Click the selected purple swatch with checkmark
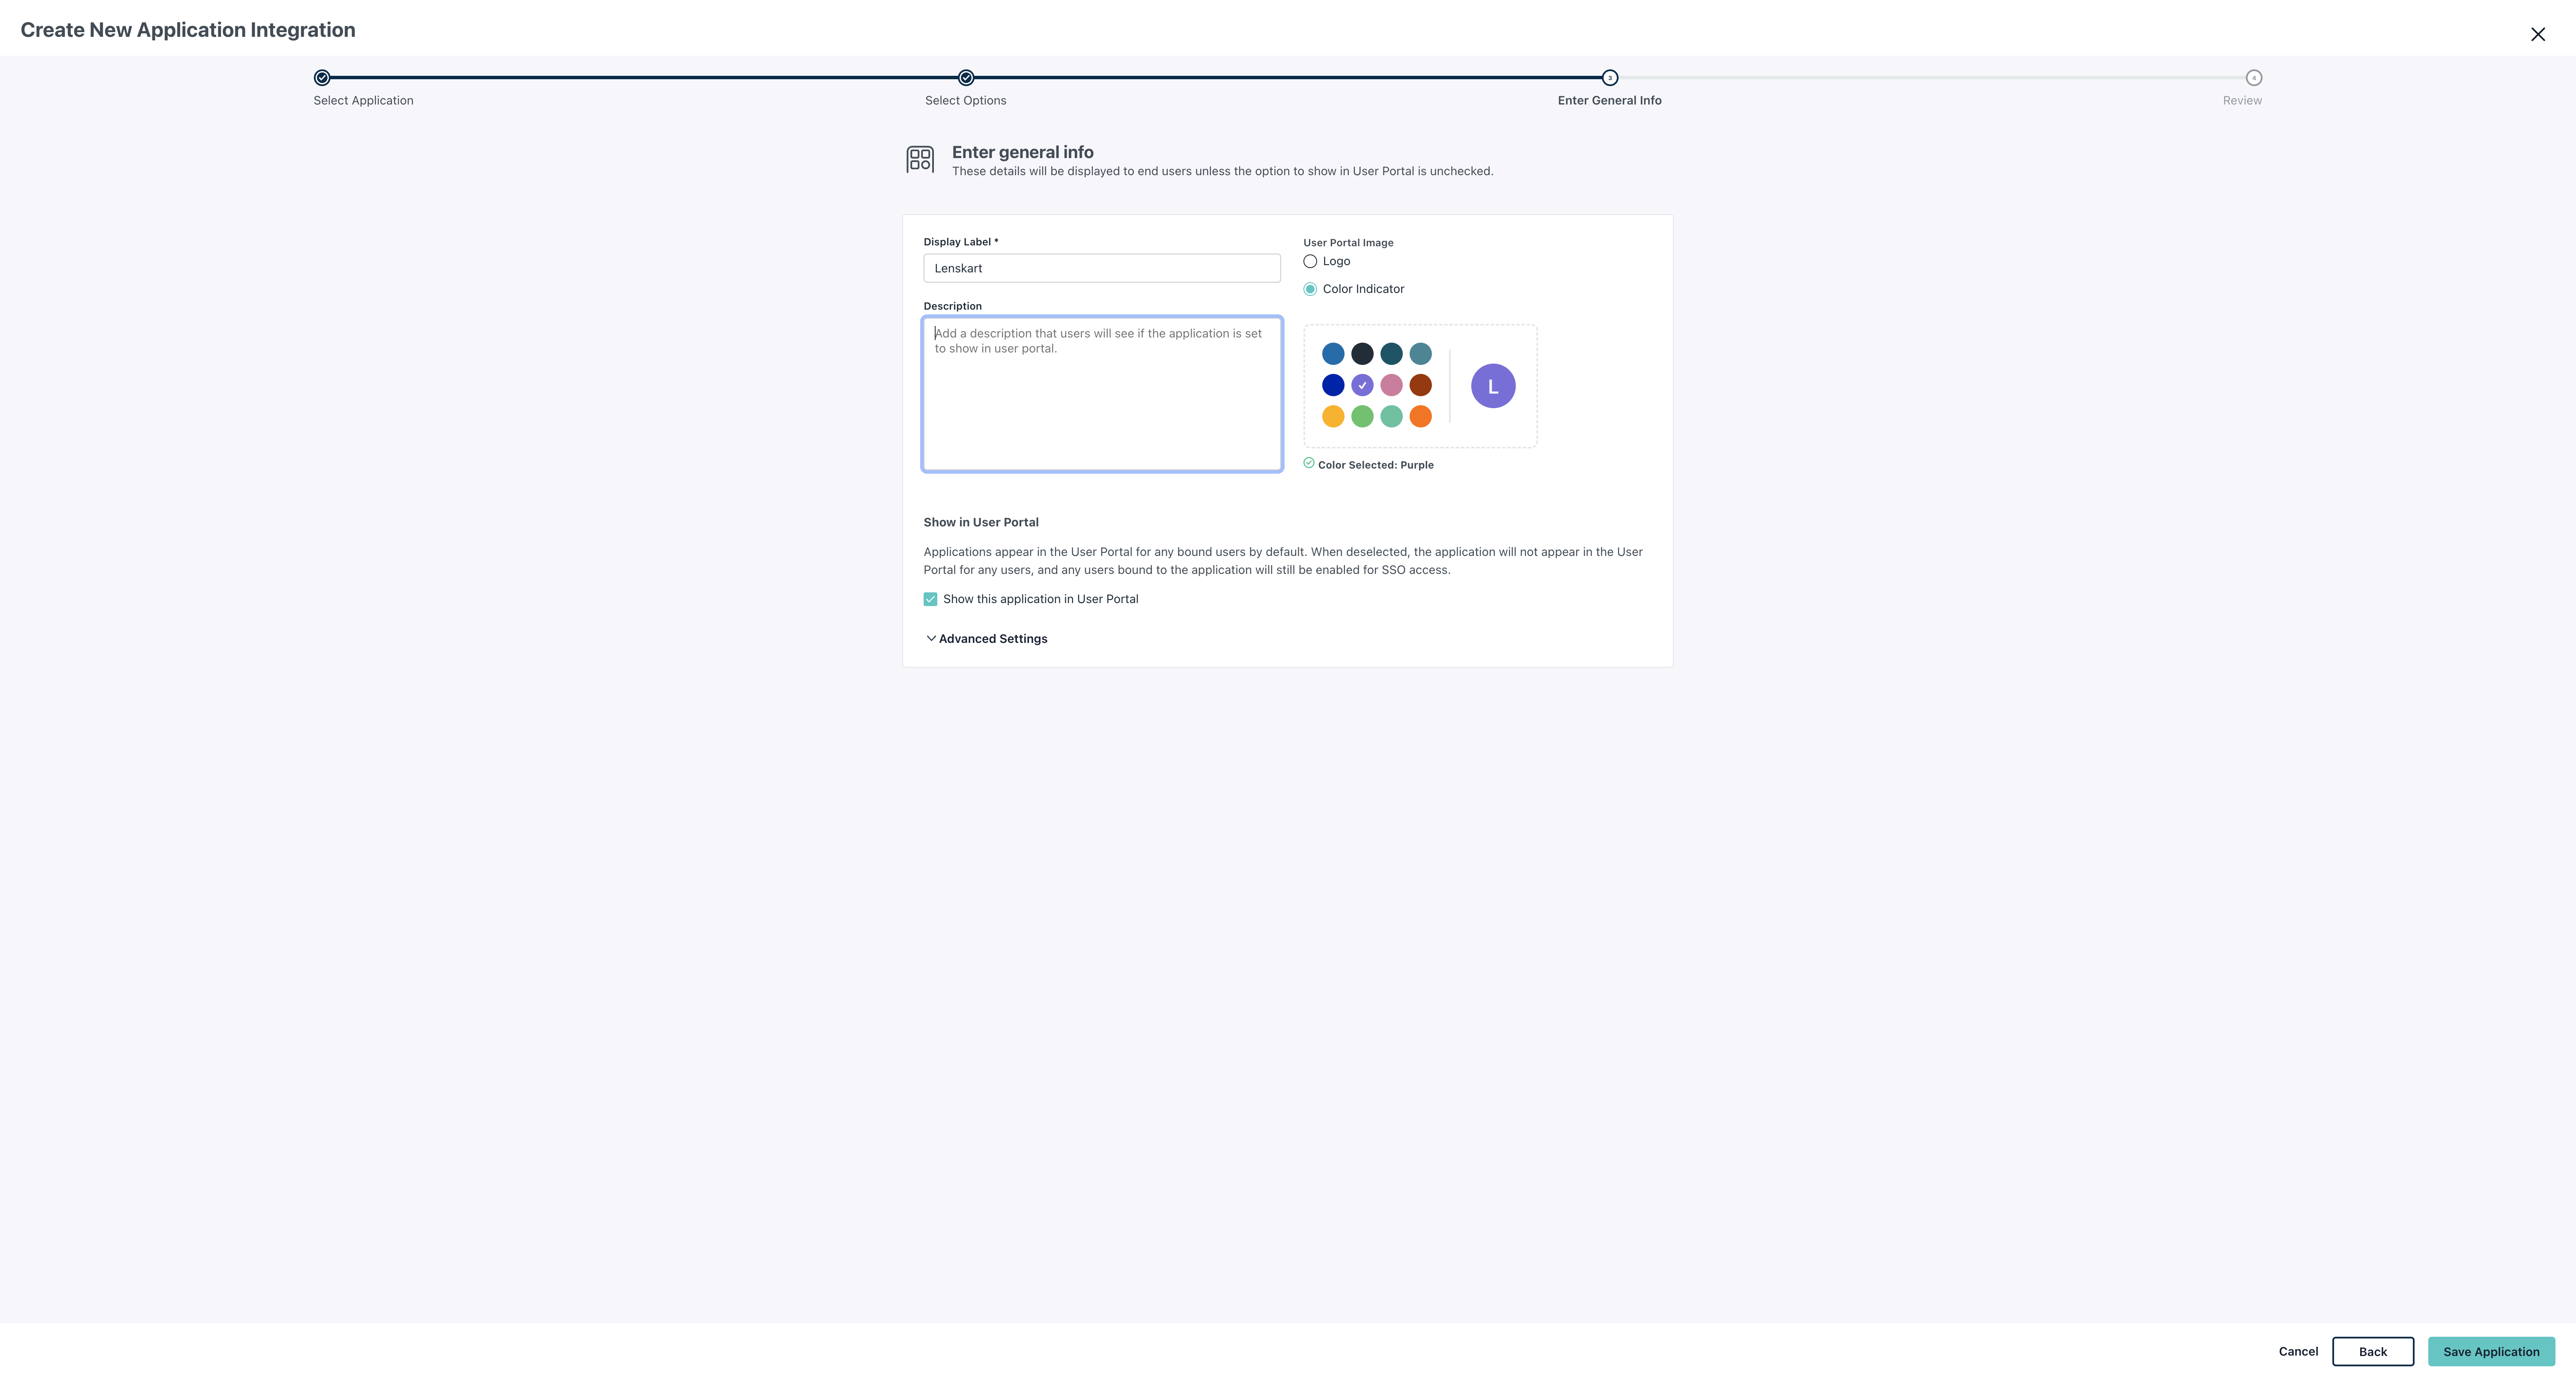The image size is (2576, 1380). 1362,385
